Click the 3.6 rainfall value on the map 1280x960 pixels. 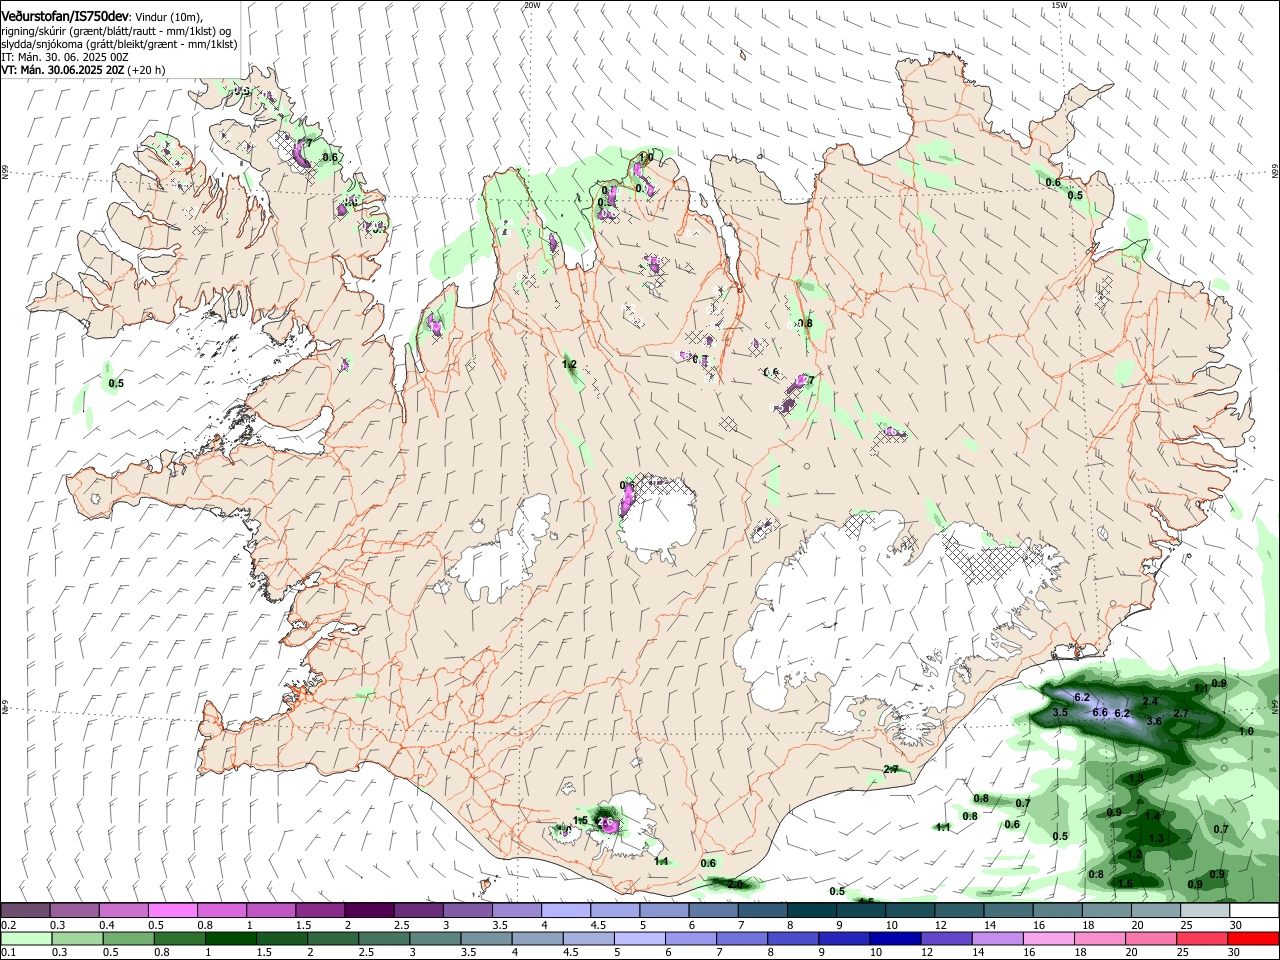(1153, 721)
